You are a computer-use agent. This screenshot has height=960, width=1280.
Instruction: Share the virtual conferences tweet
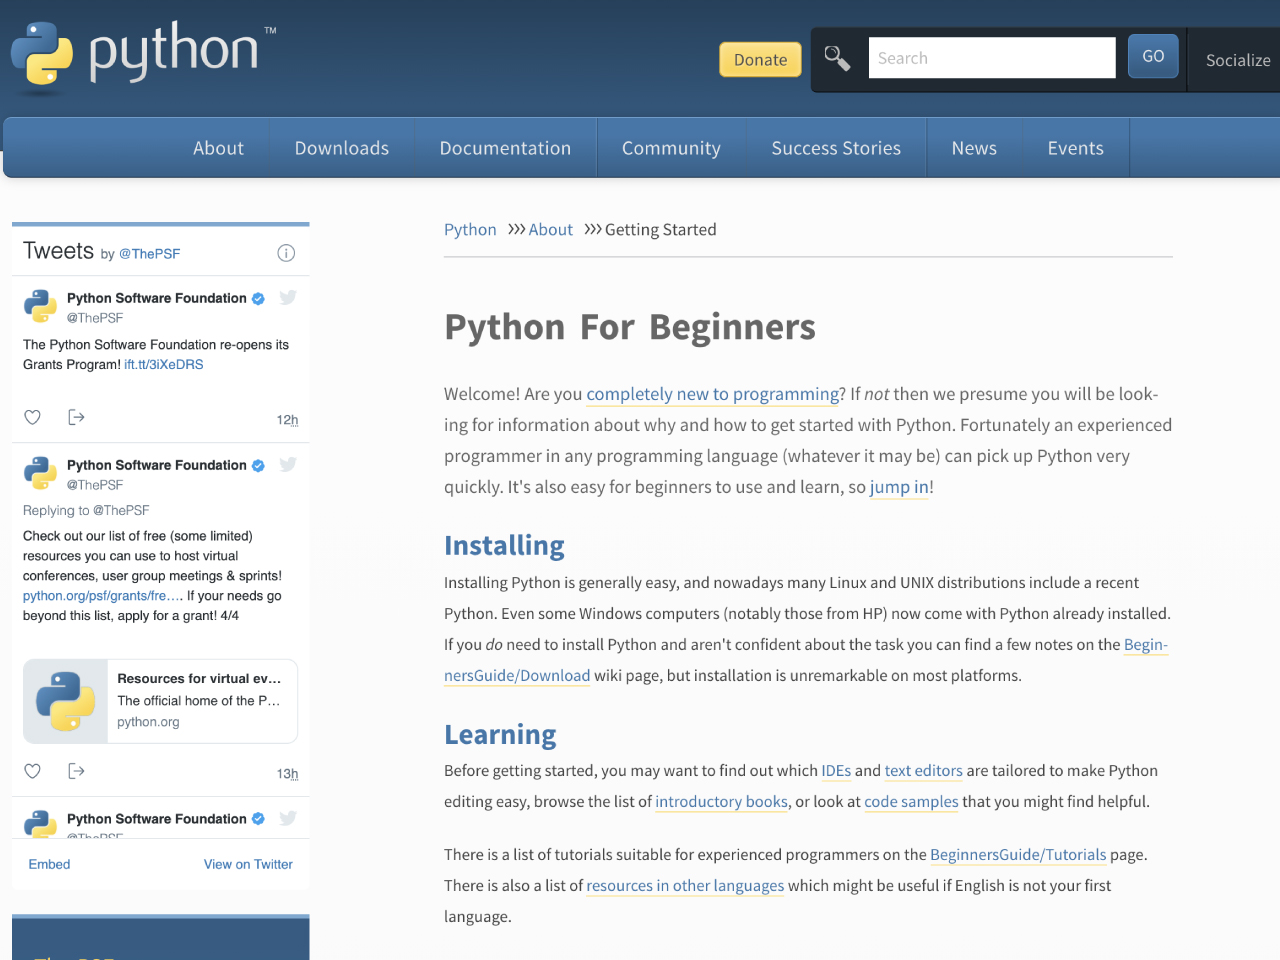[76, 771]
